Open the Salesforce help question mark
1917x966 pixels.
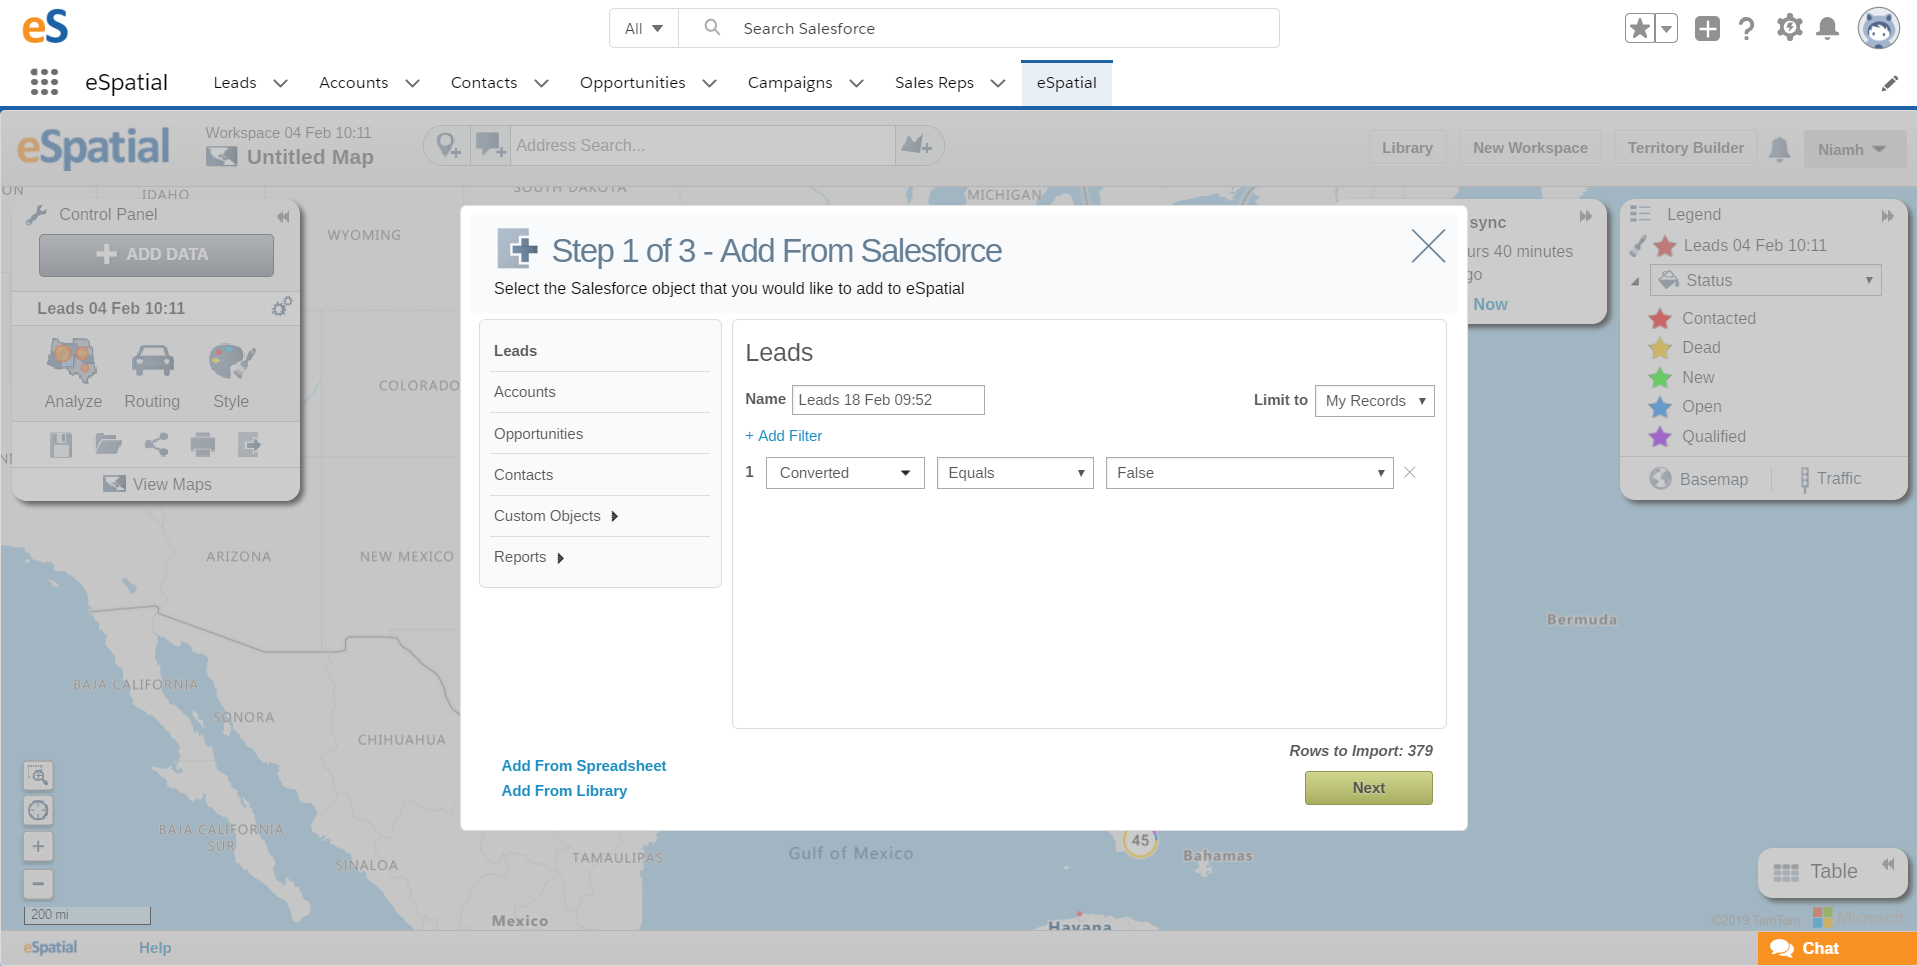1747,28
